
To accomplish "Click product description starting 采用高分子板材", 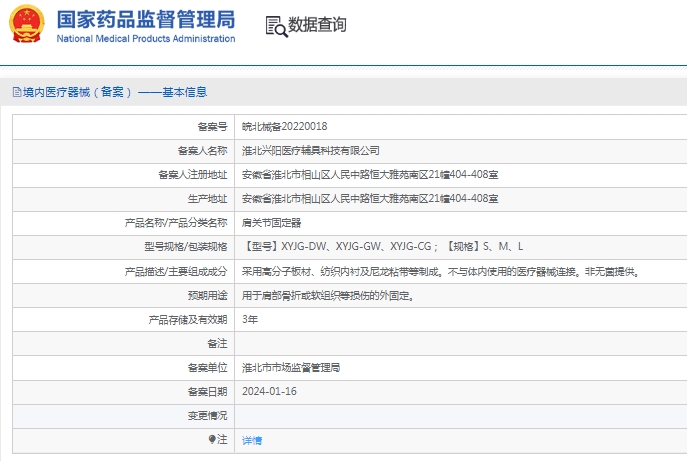I will coord(441,272).
